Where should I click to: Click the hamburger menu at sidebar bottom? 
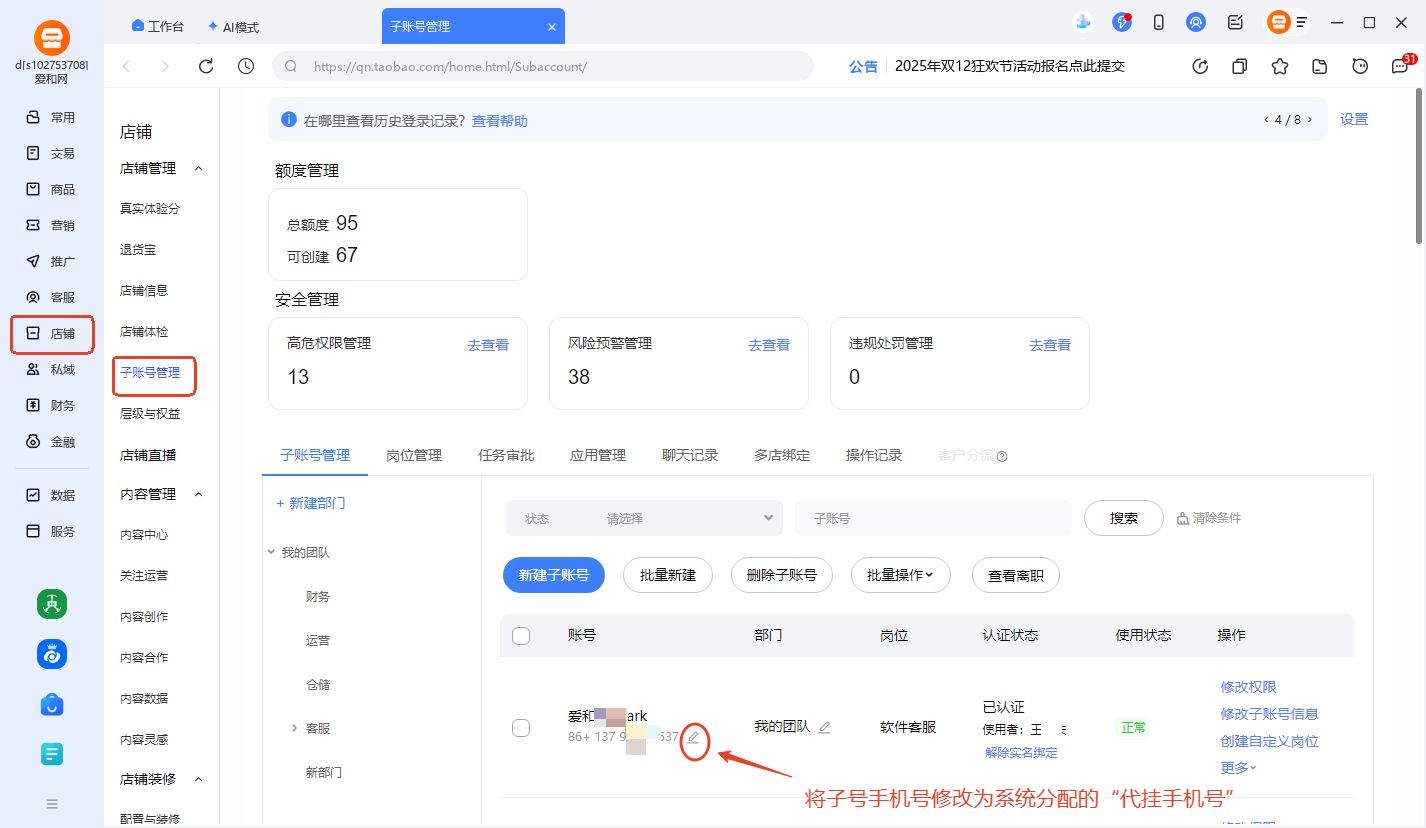click(52, 803)
